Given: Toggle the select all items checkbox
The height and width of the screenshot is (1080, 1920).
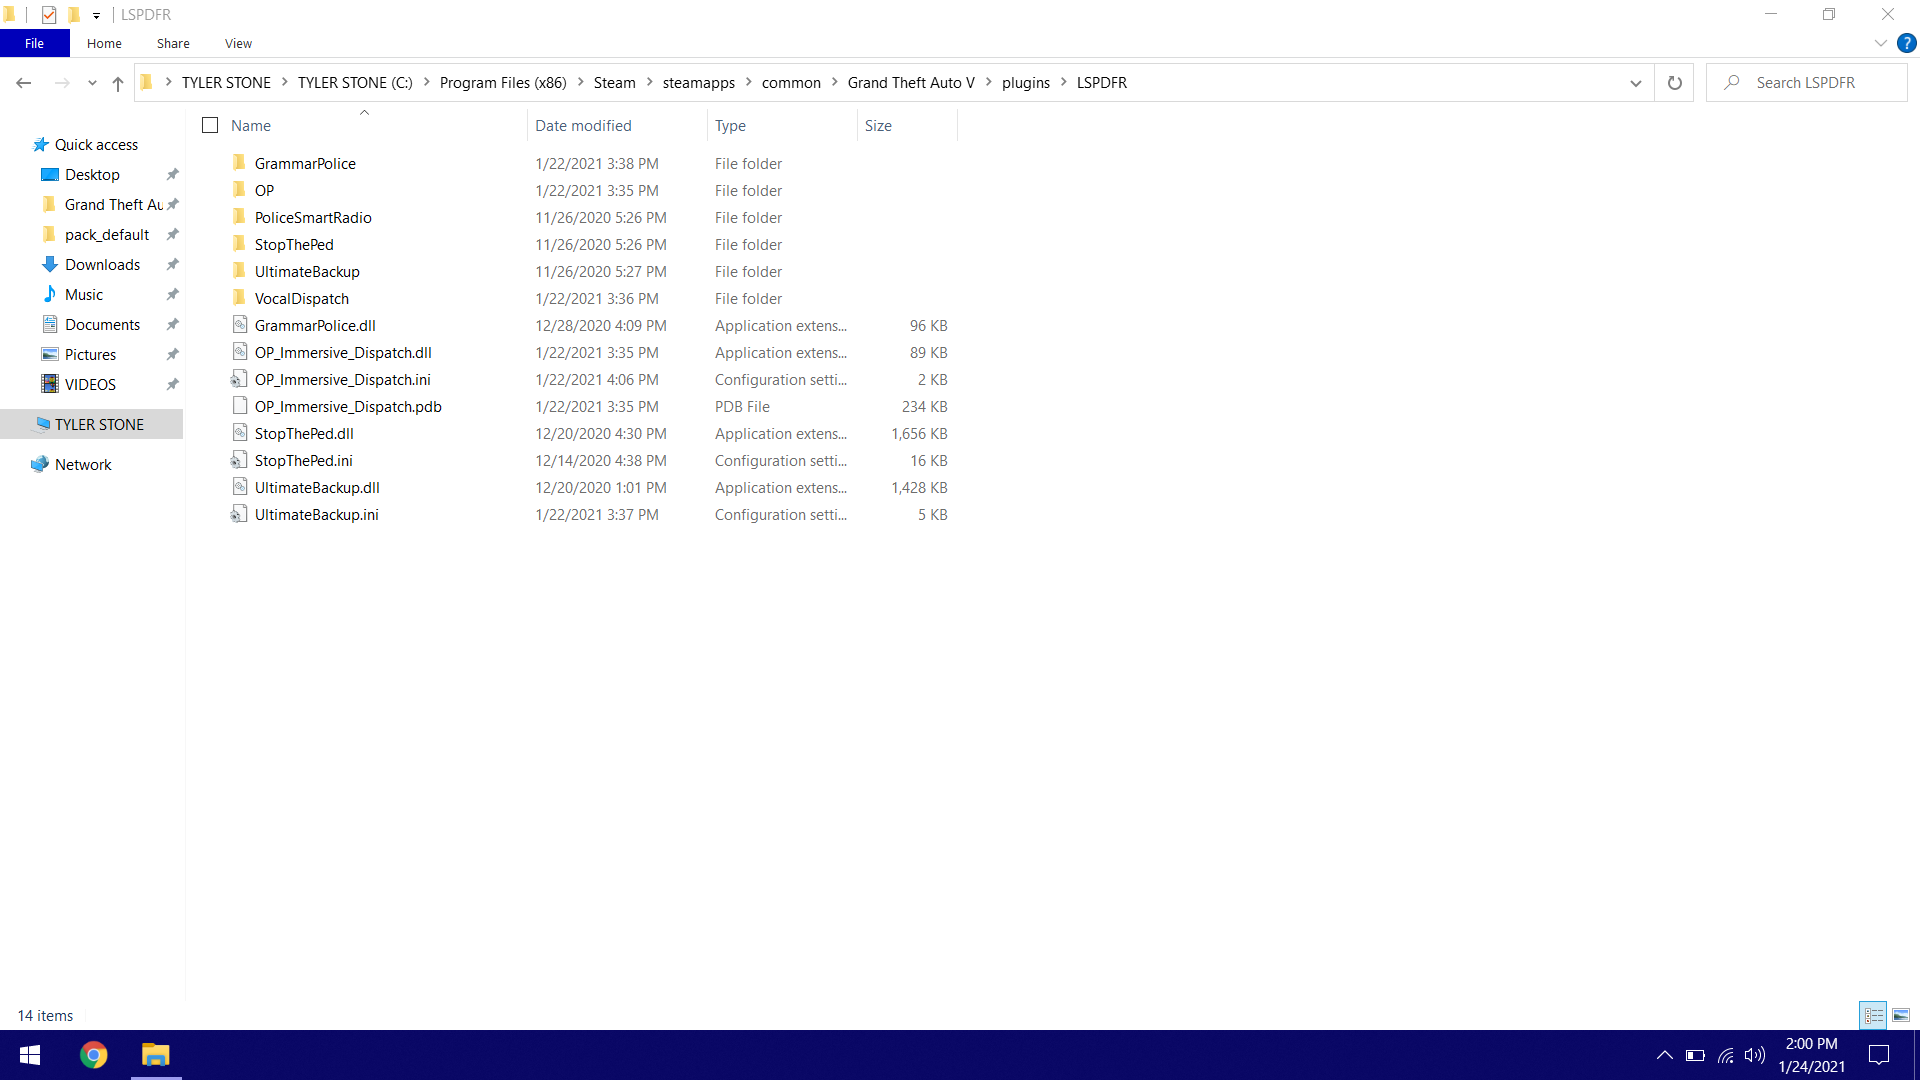Looking at the screenshot, I should coord(210,125).
